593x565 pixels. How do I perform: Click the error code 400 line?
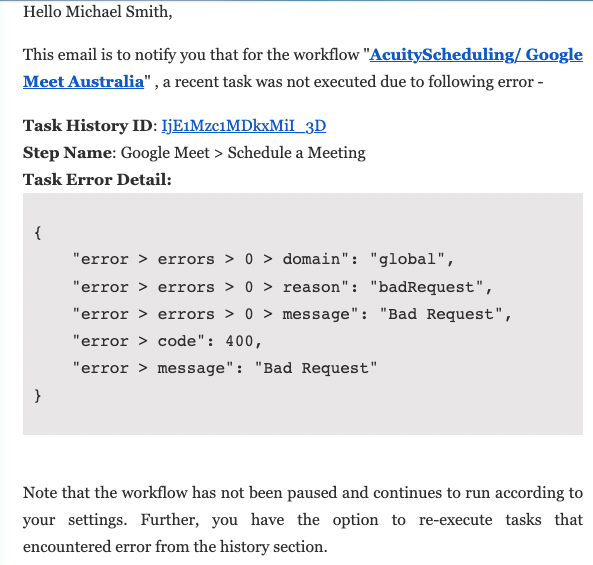(x=167, y=341)
